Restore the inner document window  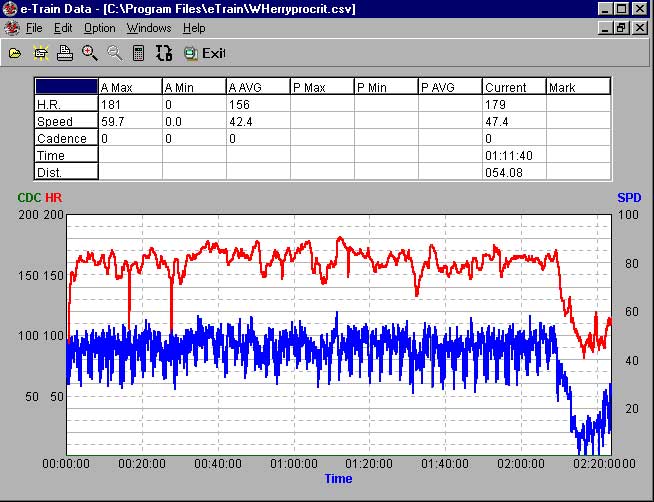tap(622, 28)
